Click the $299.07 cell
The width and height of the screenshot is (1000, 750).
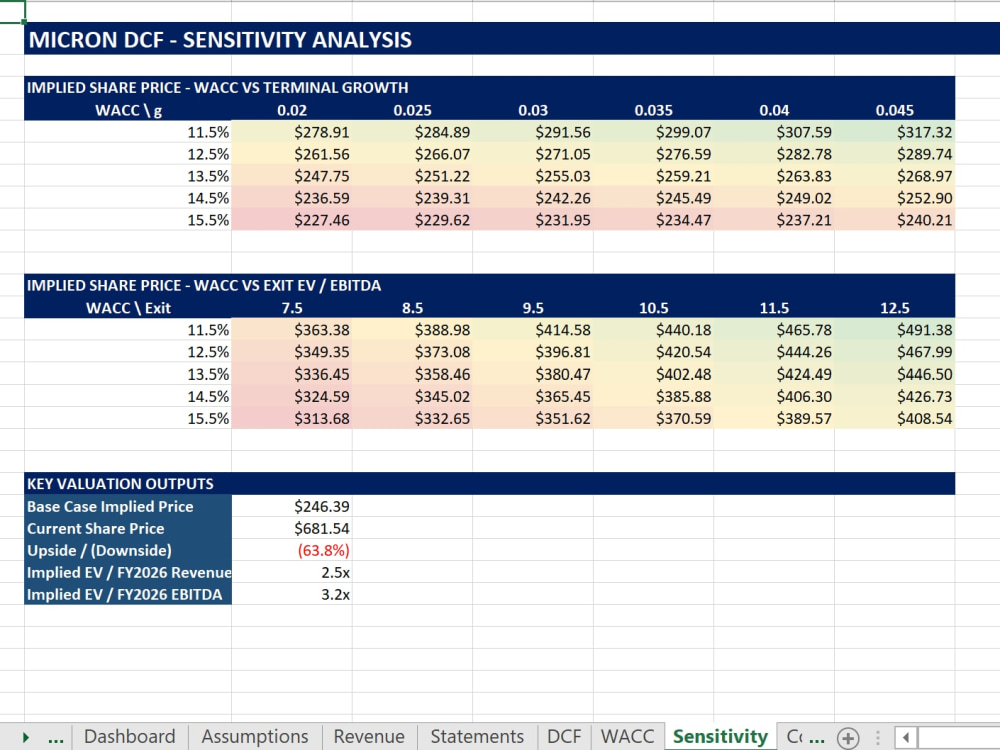coord(653,132)
